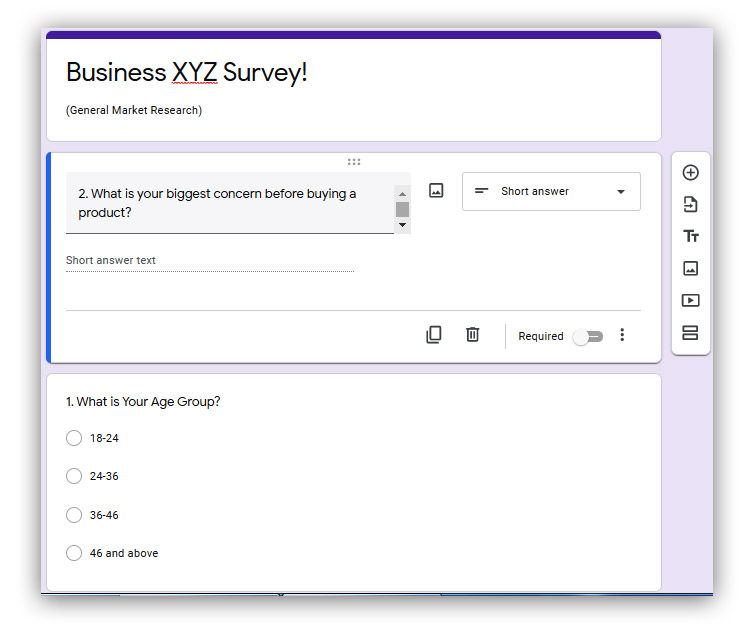Duplicate the current question
This screenshot has height=639, width=754.
[434, 335]
